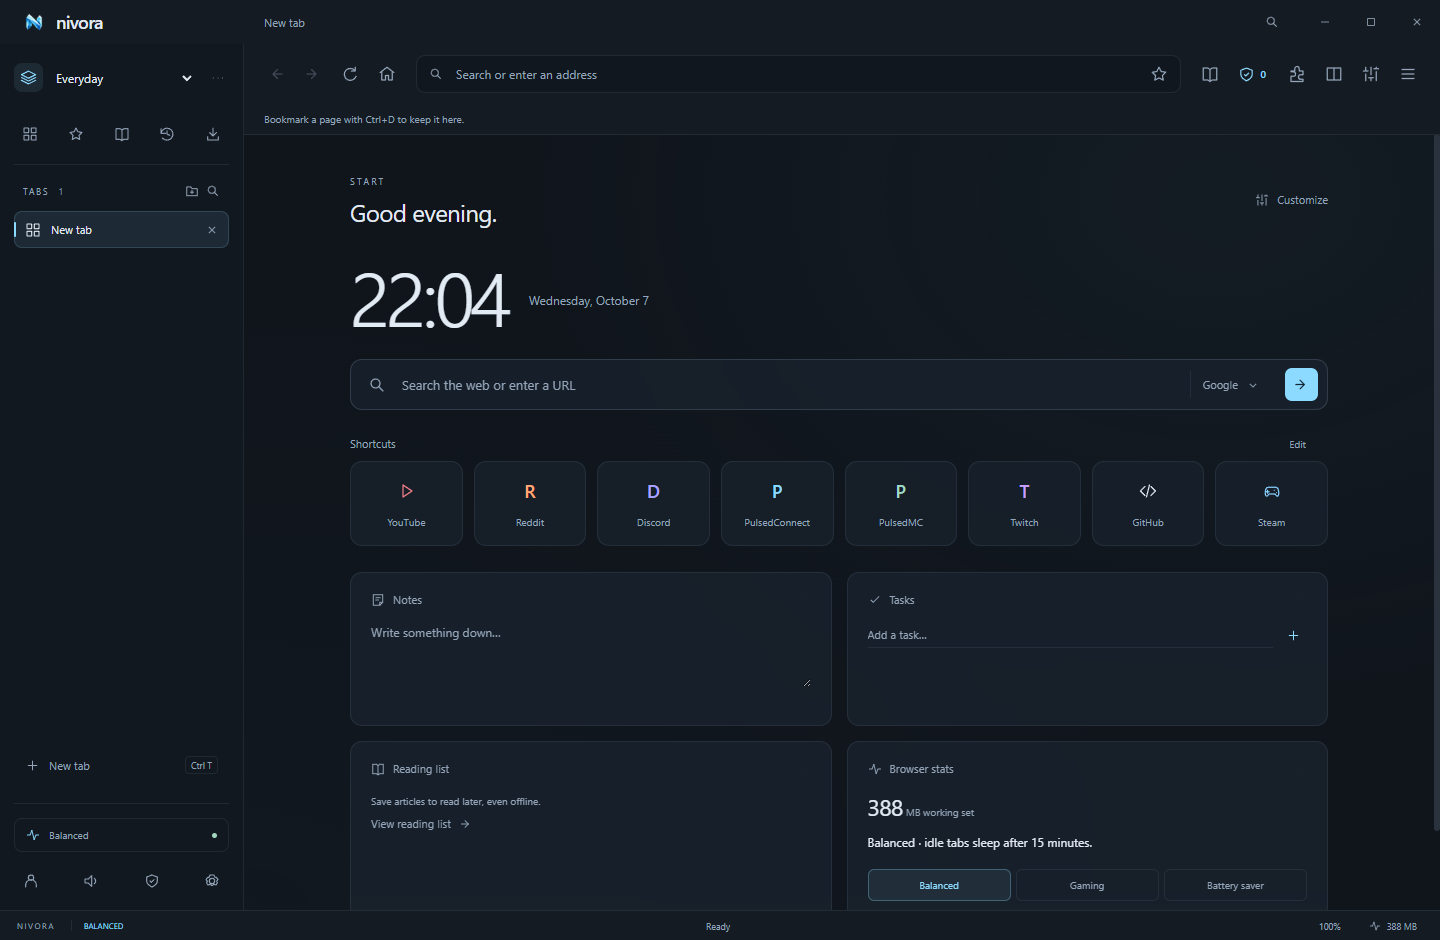
Task: Click the Notes text area
Action: coord(591,655)
